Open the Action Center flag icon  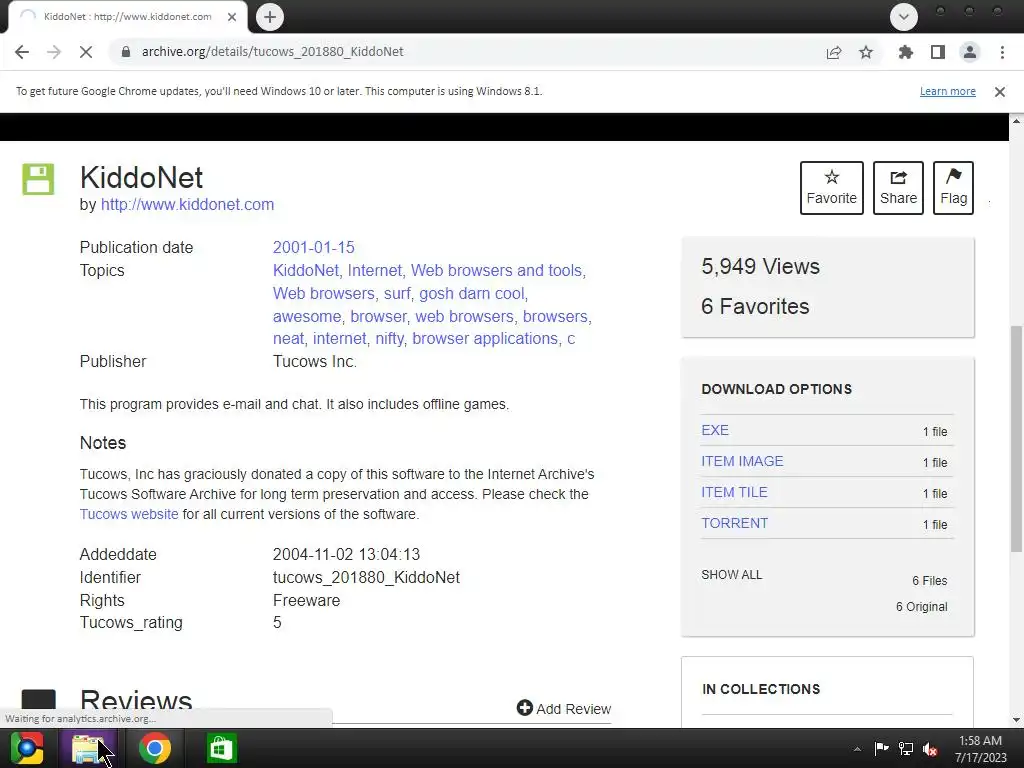(x=881, y=748)
